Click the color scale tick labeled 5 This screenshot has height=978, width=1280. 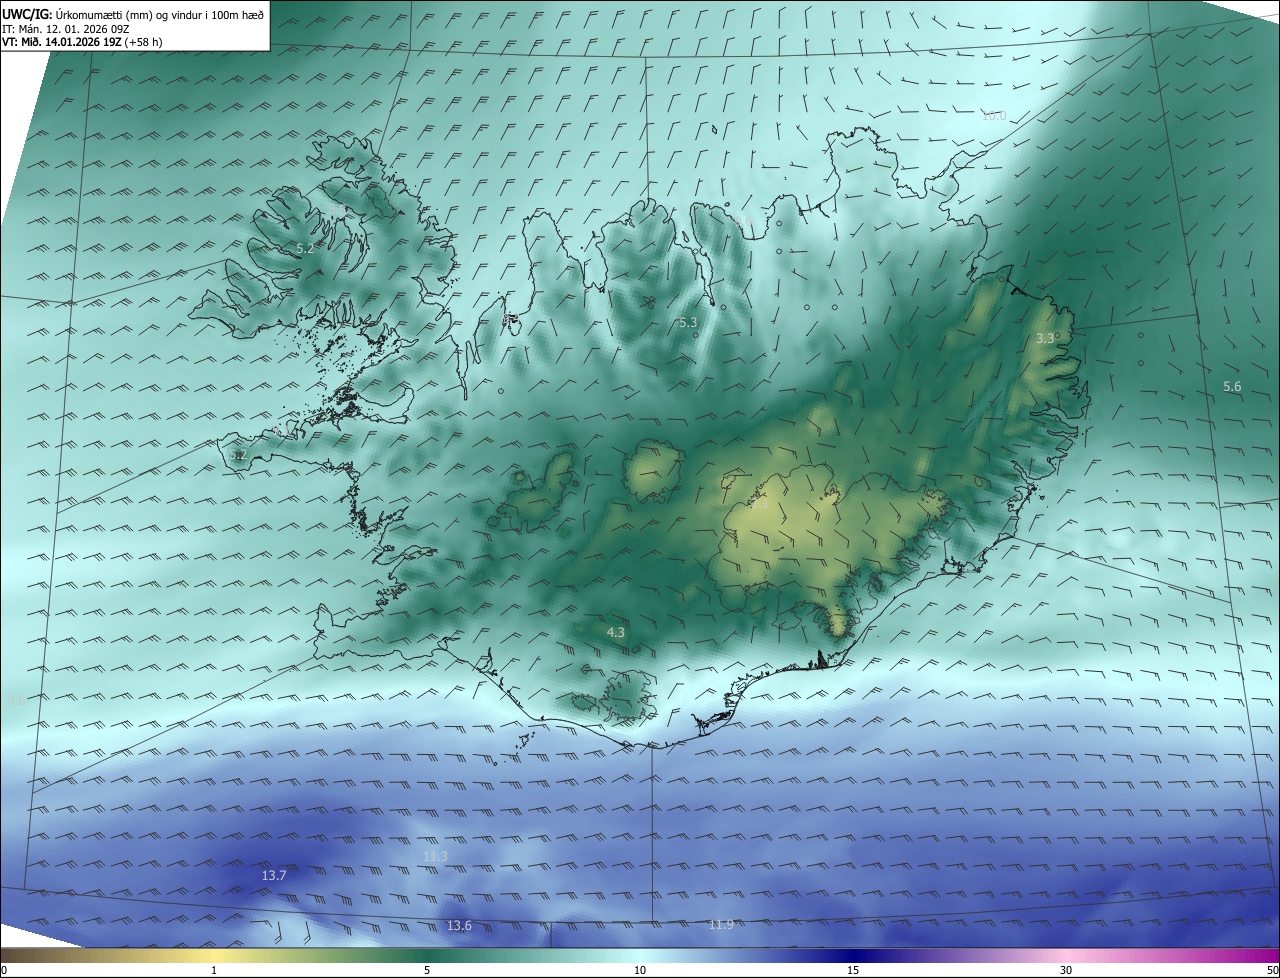[x=427, y=970]
